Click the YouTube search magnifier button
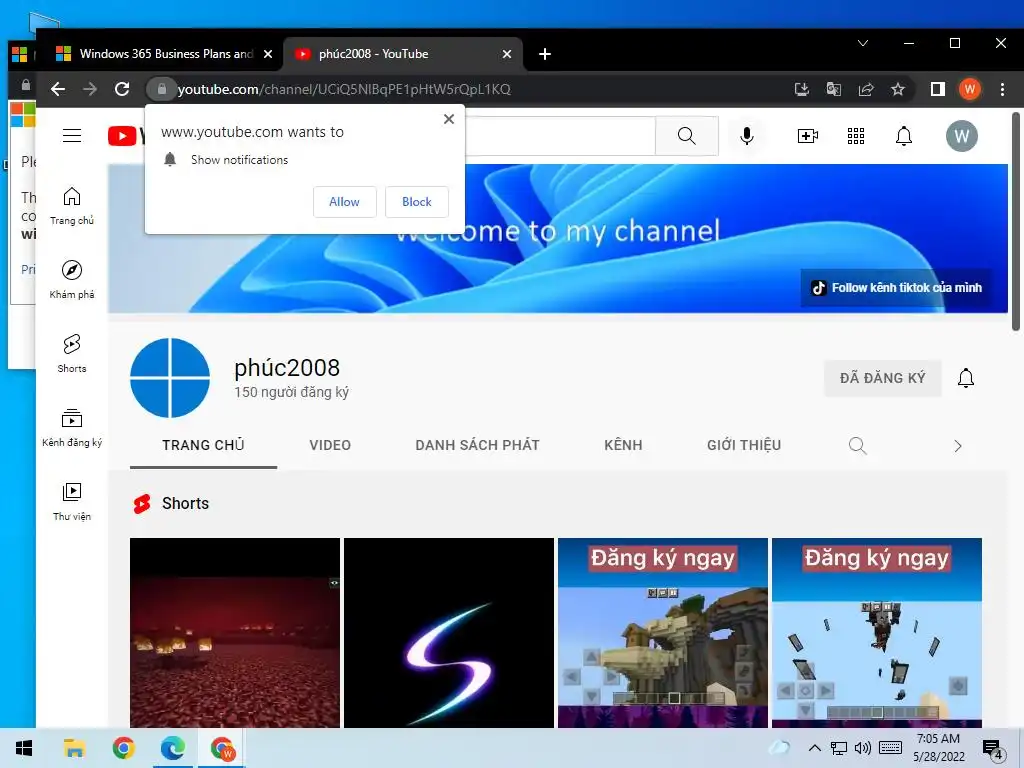1024x768 pixels. click(x=686, y=136)
